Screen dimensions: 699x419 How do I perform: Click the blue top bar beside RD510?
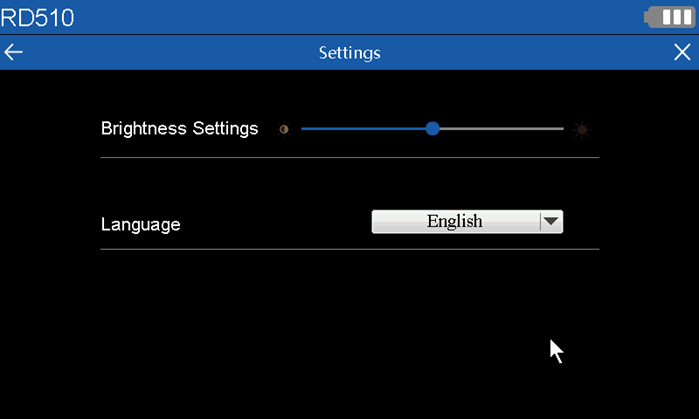coord(357,17)
